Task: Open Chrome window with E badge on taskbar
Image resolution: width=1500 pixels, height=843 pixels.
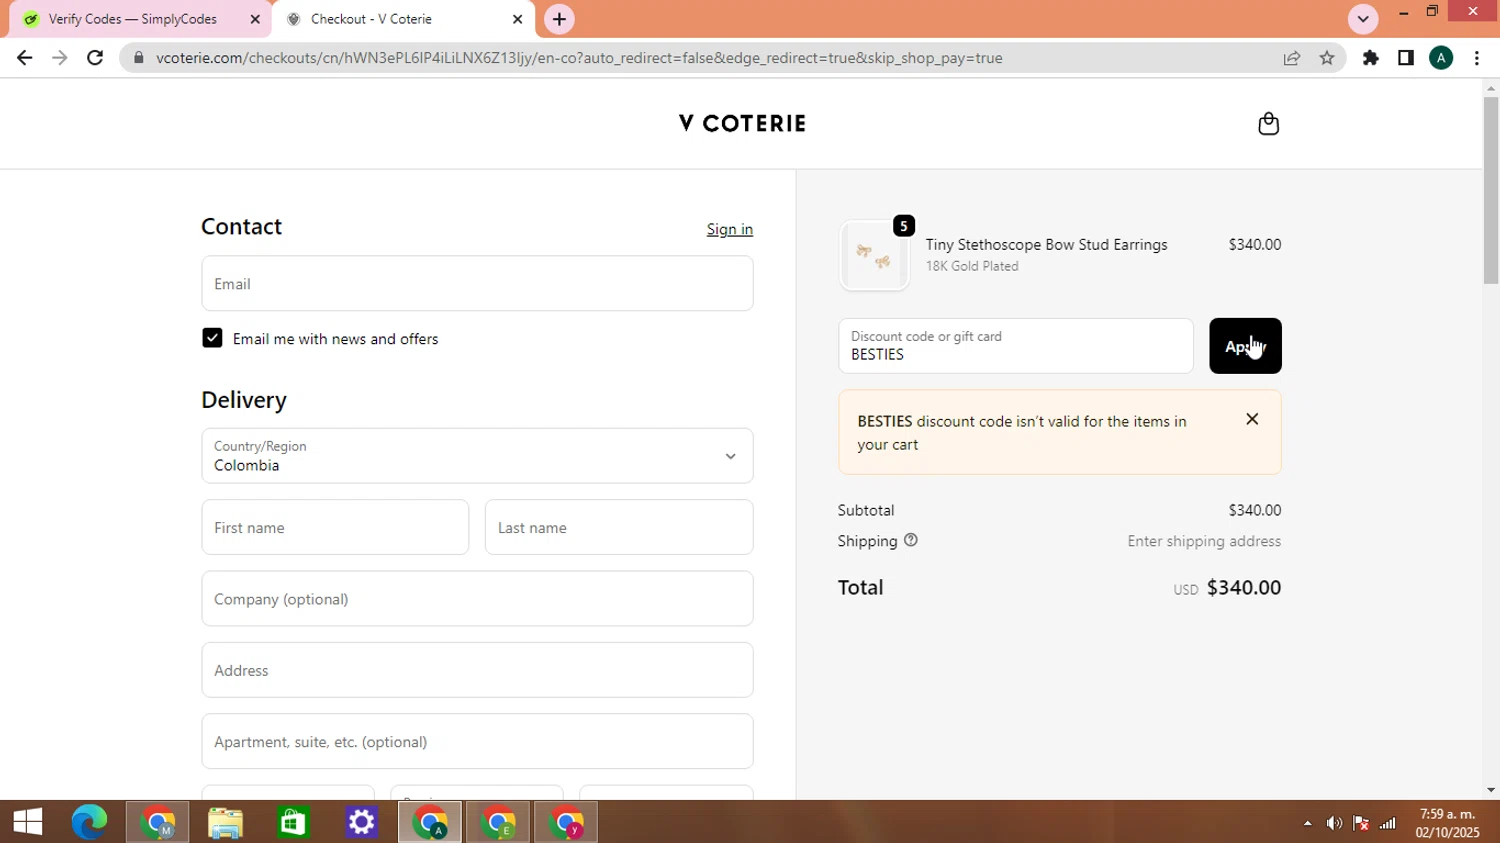Action: [x=498, y=822]
